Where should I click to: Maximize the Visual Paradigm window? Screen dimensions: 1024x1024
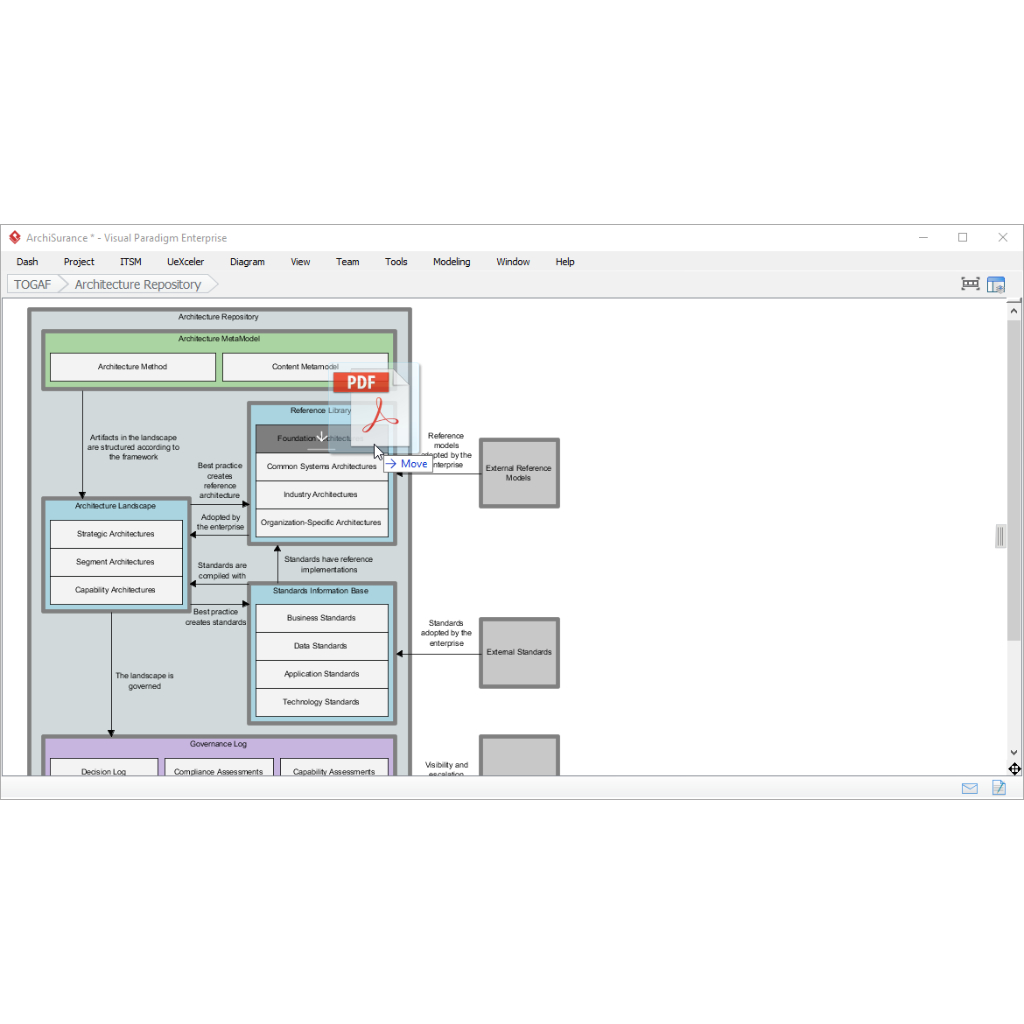(963, 237)
